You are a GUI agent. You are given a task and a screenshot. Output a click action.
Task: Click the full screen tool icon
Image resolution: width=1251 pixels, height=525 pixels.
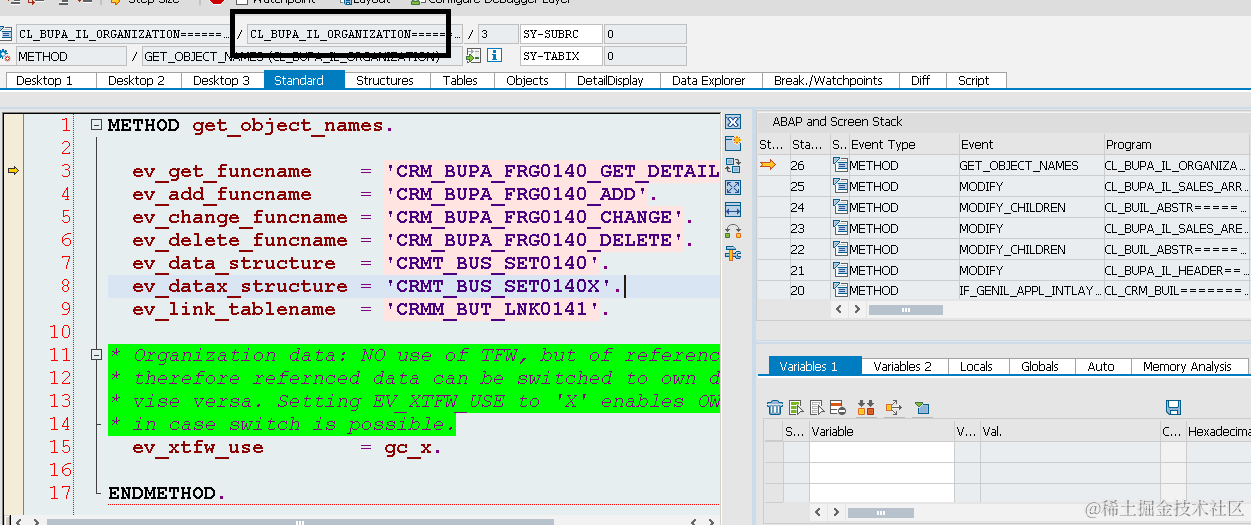click(733, 188)
